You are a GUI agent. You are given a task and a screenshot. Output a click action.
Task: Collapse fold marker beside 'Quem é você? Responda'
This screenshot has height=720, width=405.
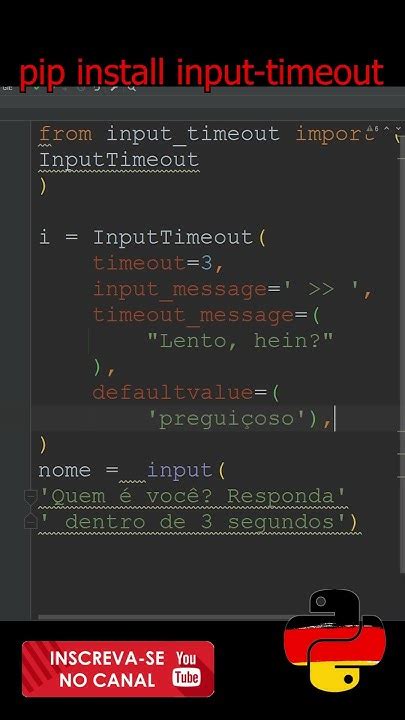[30, 496]
